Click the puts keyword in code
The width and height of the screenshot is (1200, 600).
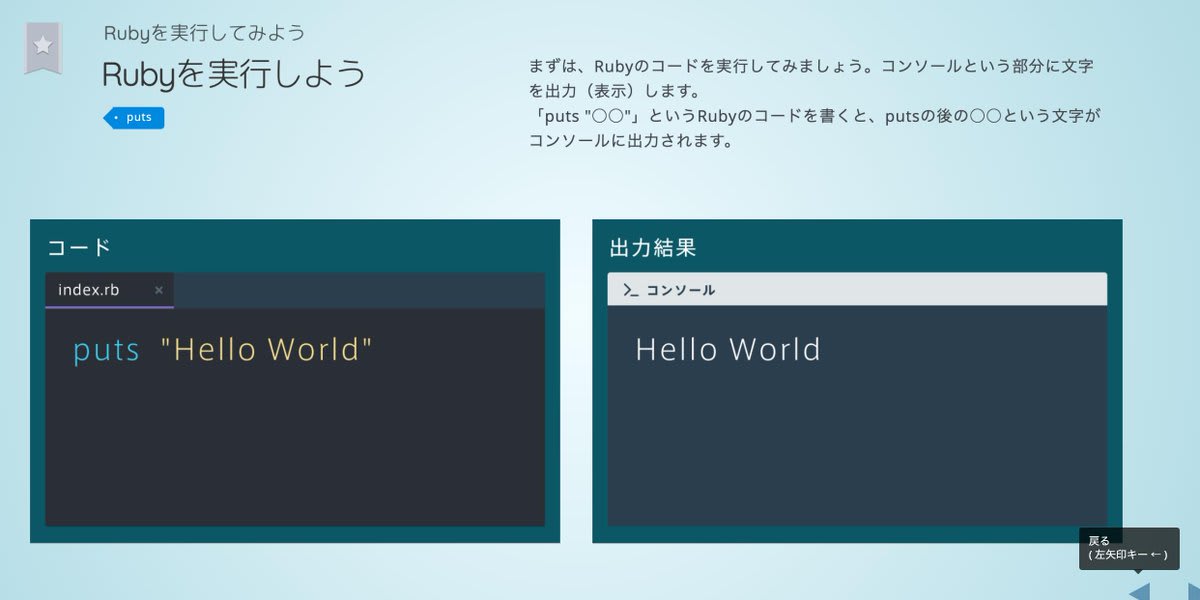click(x=107, y=350)
